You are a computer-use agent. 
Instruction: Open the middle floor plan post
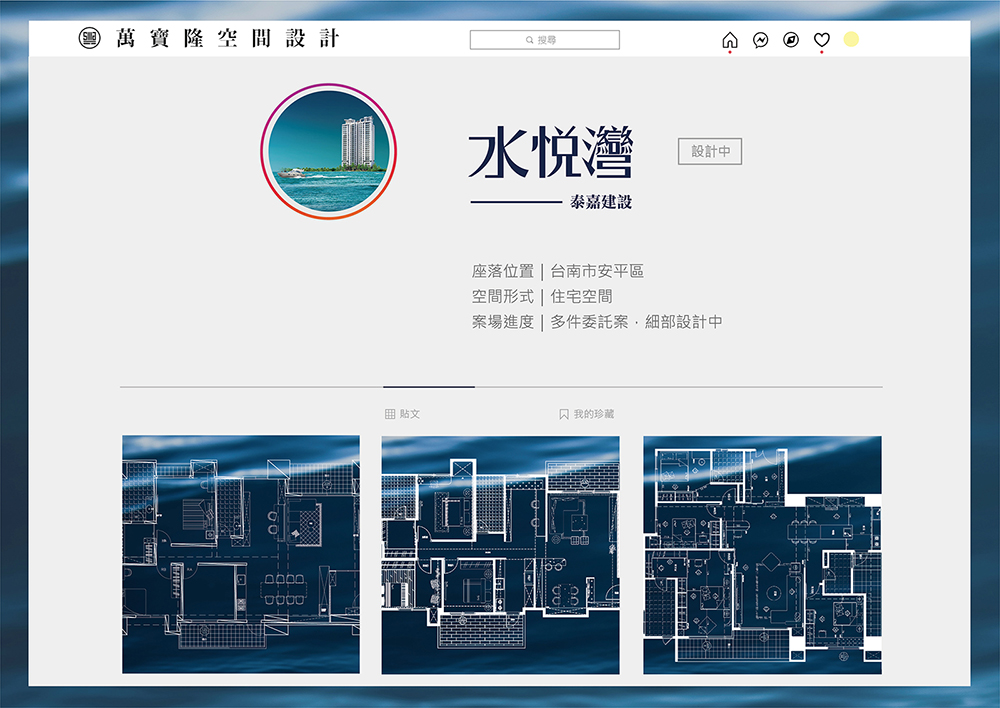pos(500,554)
